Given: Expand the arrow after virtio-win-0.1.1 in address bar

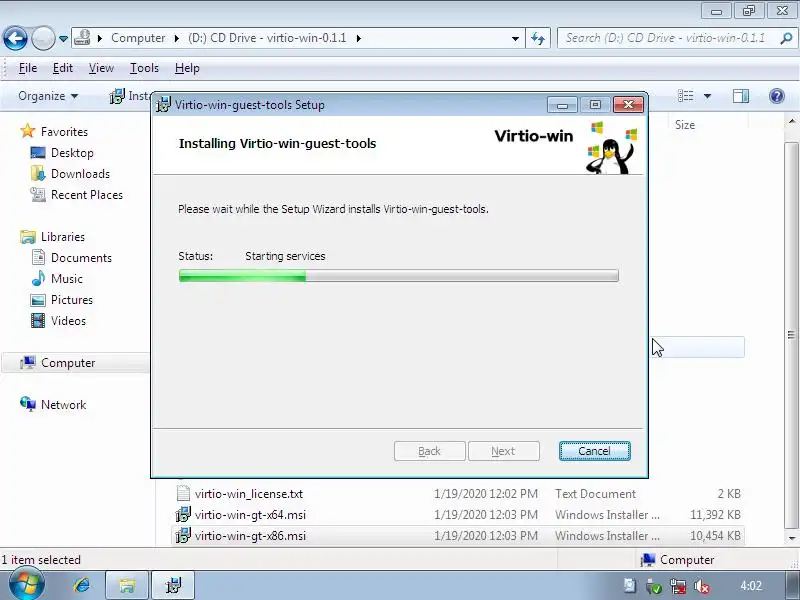Looking at the screenshot, I should (359, 38).
